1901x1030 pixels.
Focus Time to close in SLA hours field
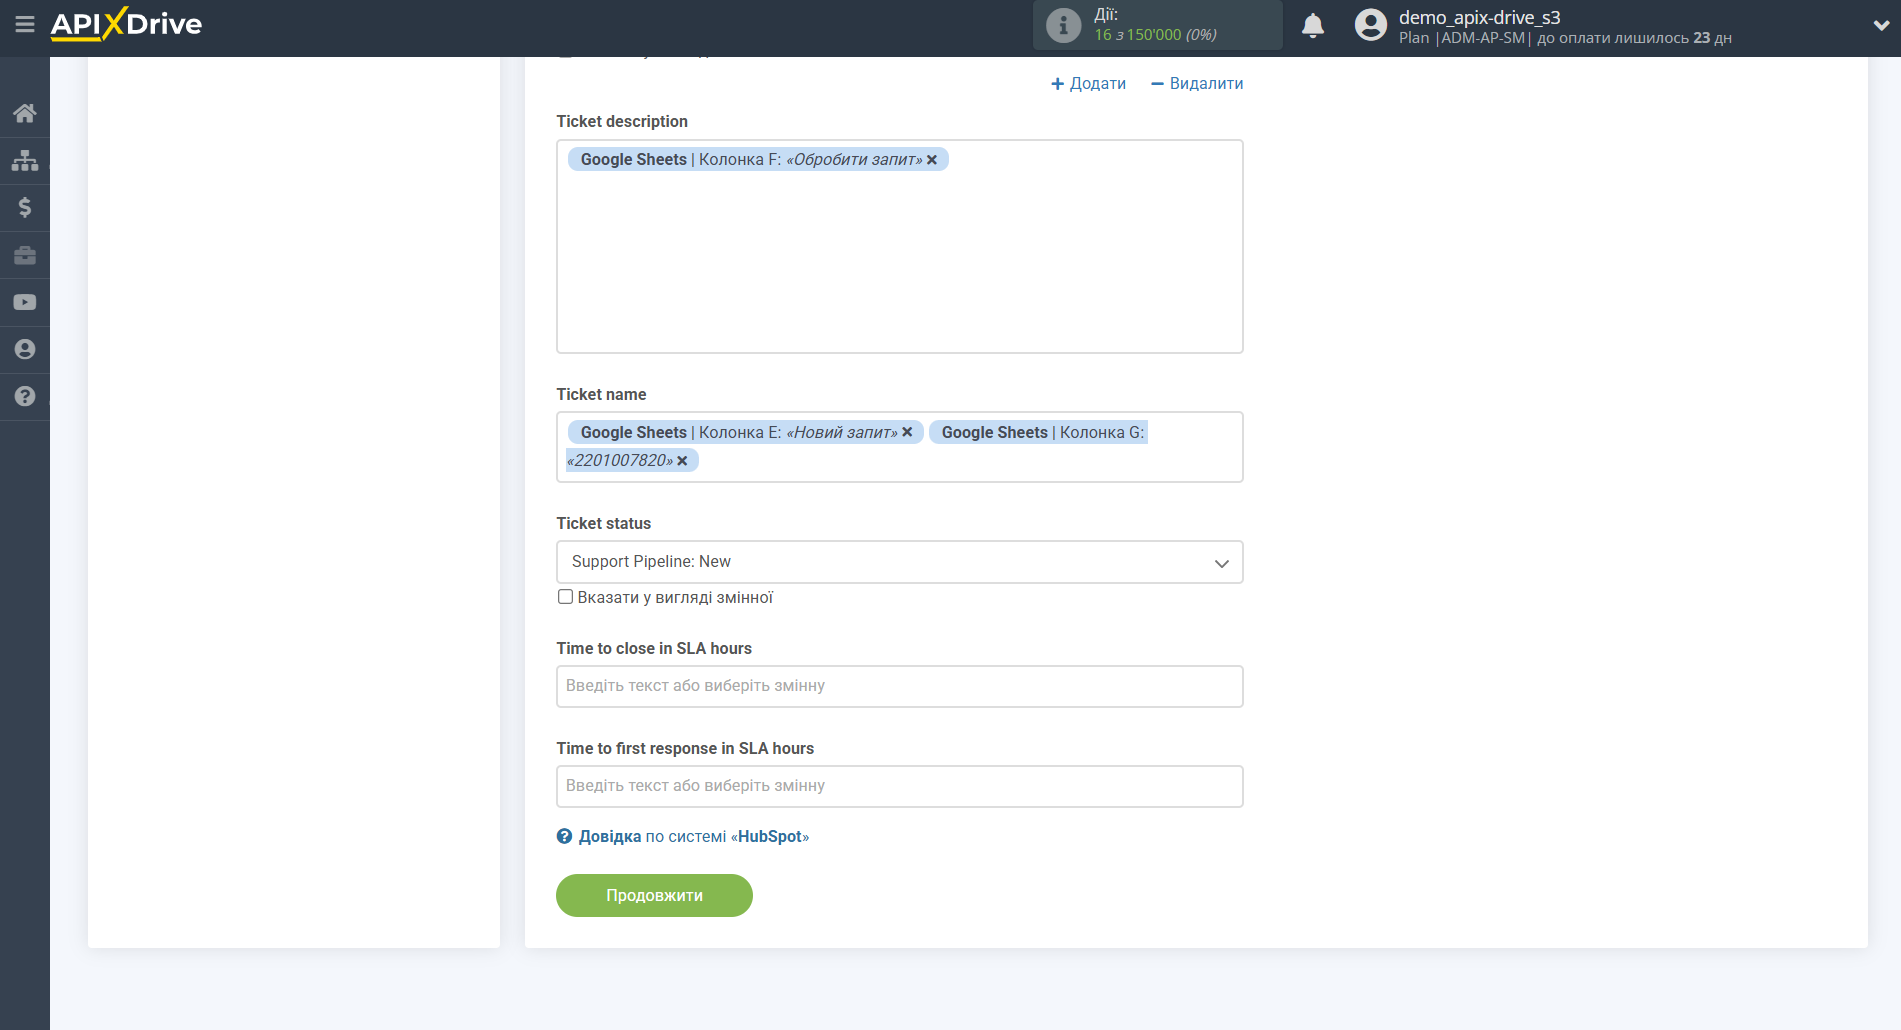click(900, 686)
